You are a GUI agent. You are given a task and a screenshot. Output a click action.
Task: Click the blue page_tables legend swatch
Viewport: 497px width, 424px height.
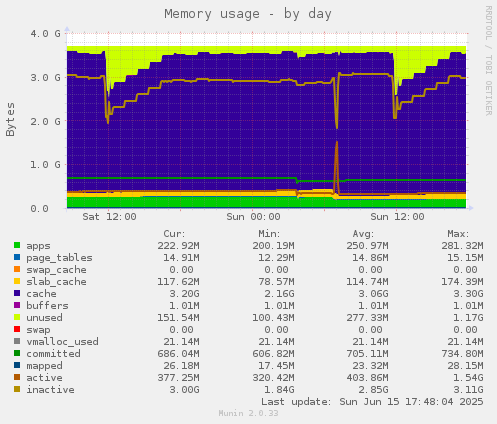(17, 257)
